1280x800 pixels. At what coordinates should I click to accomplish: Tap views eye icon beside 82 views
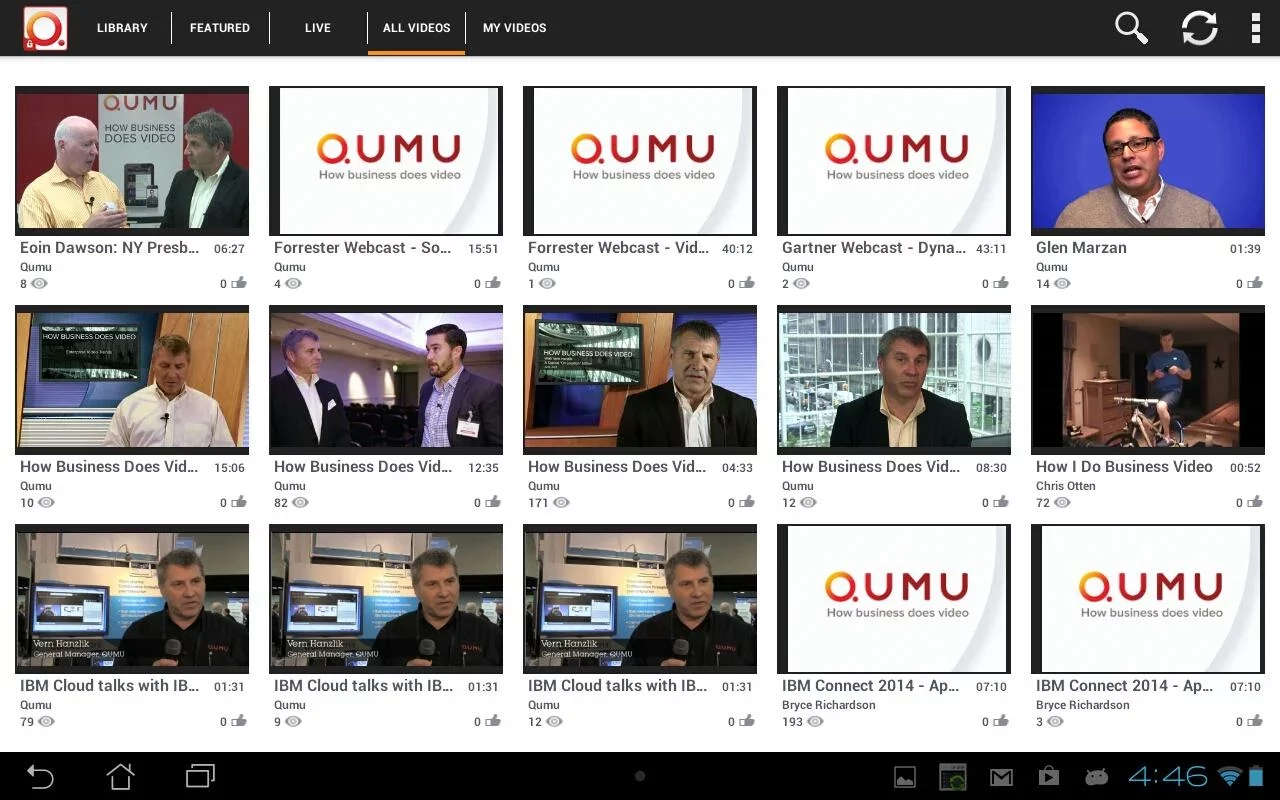(299, 503)
